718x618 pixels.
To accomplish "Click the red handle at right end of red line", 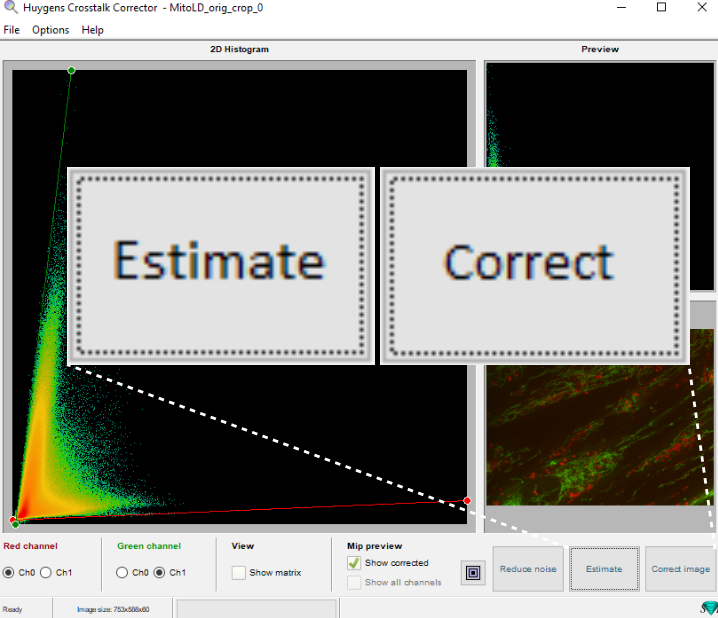I will (x=467, y=500).
